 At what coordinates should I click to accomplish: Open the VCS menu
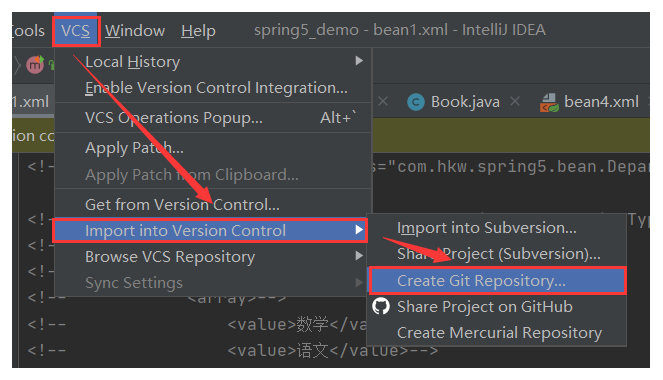tap(76, 31)
